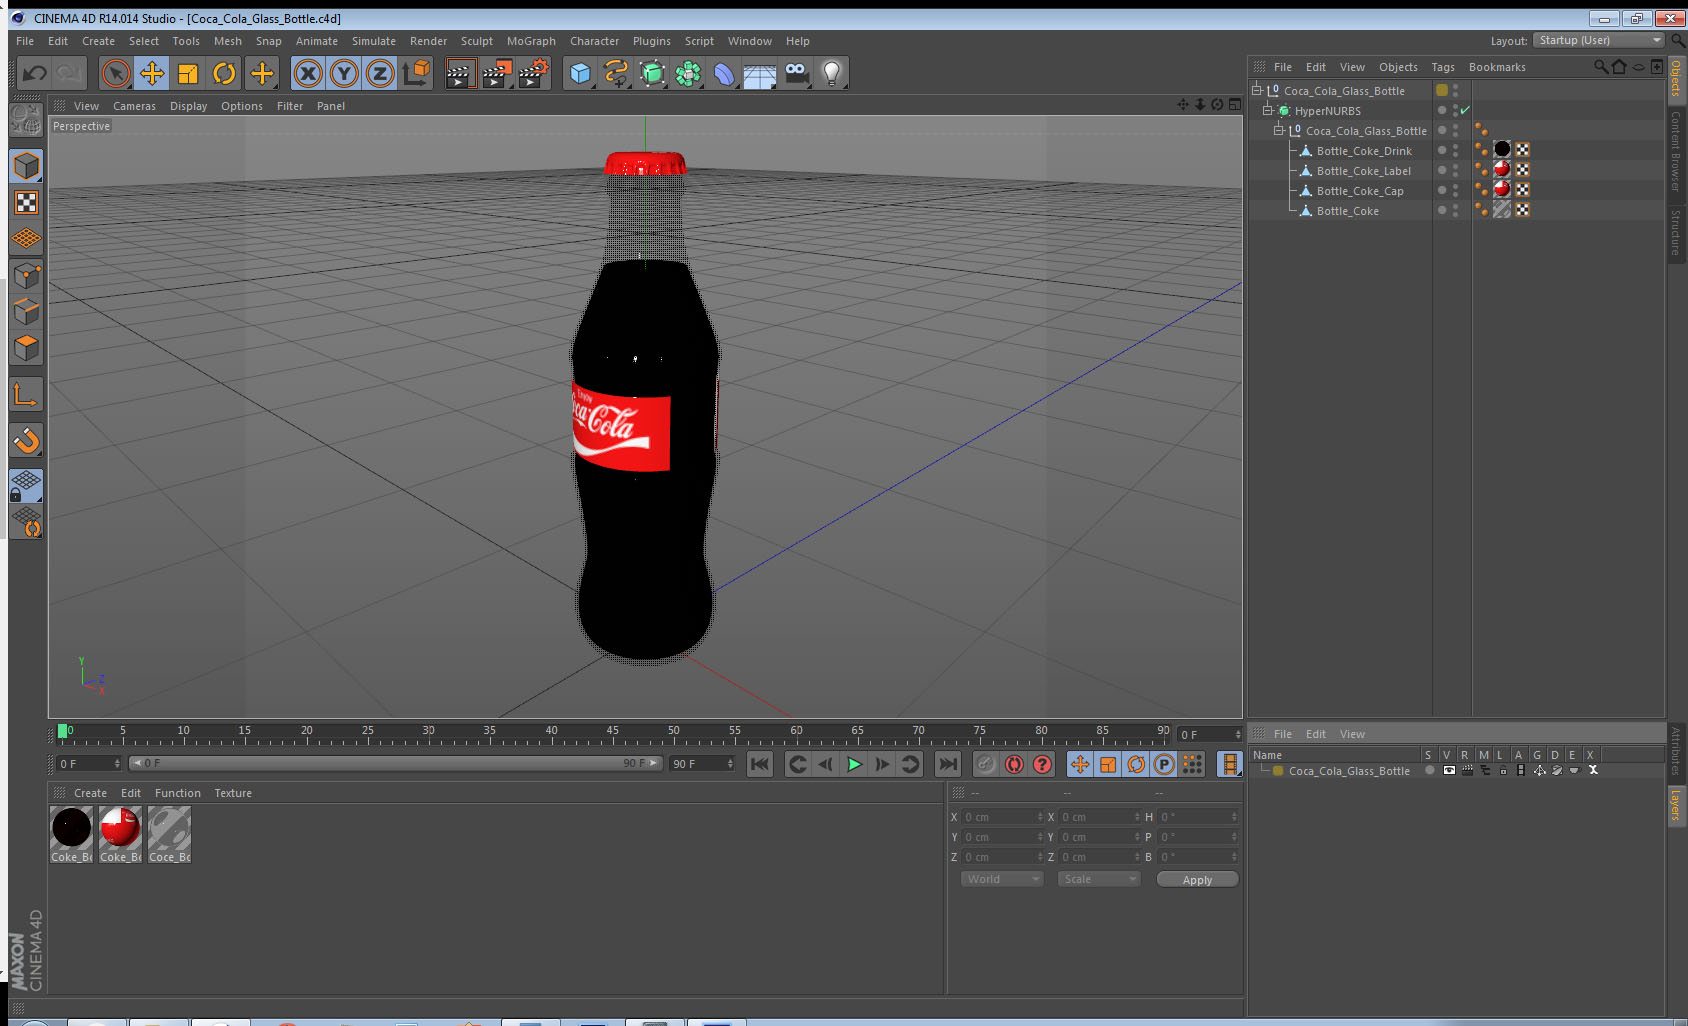Activate the Move tool

tap(152, 73)
